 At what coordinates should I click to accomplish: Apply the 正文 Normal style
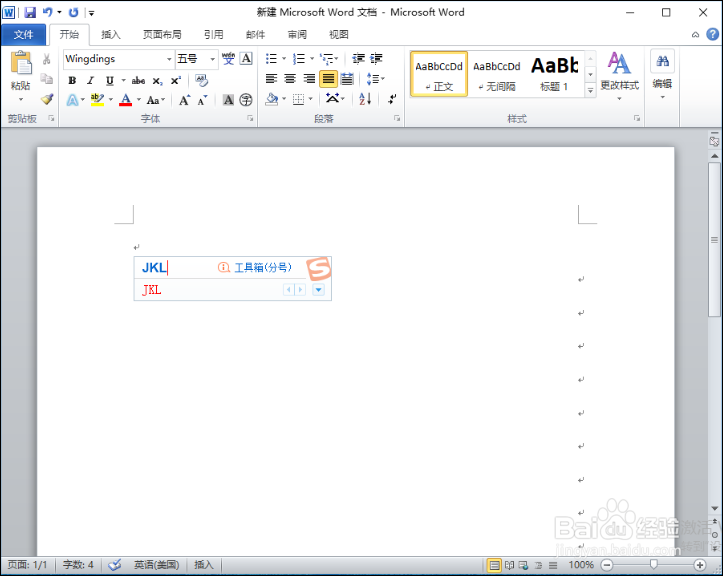[x=439, y=74]
